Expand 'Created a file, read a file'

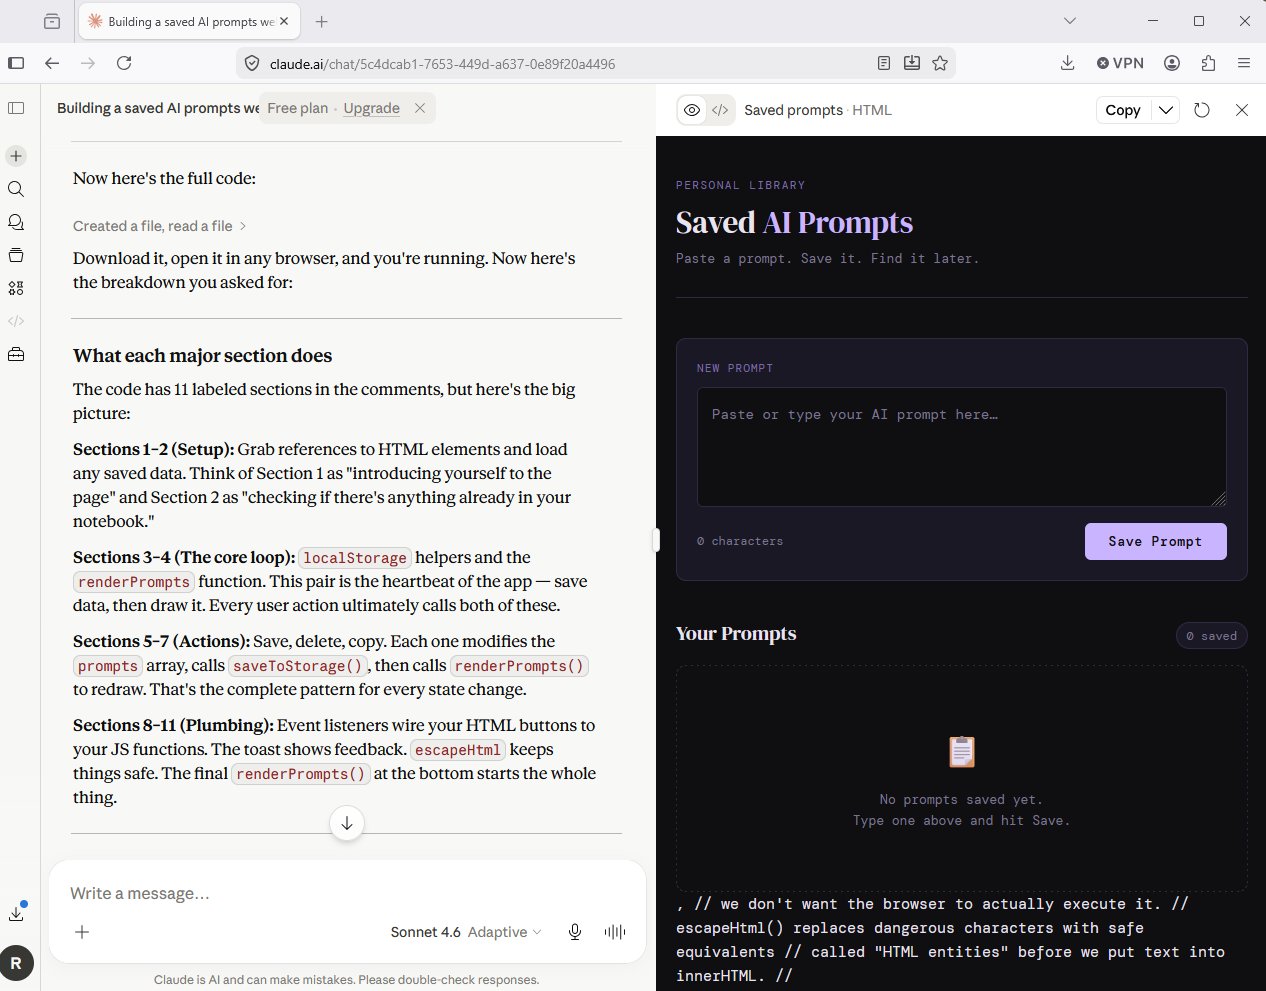(x=159, y=226)
